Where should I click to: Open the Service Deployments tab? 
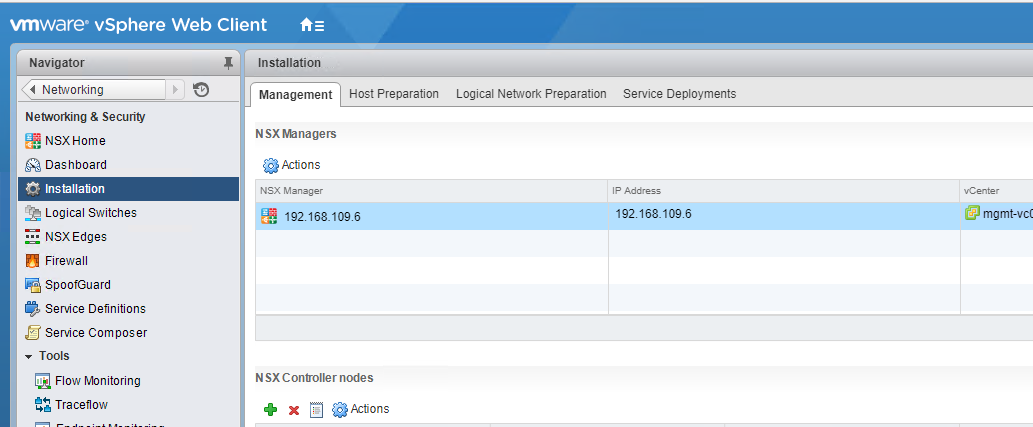[679, 94]
